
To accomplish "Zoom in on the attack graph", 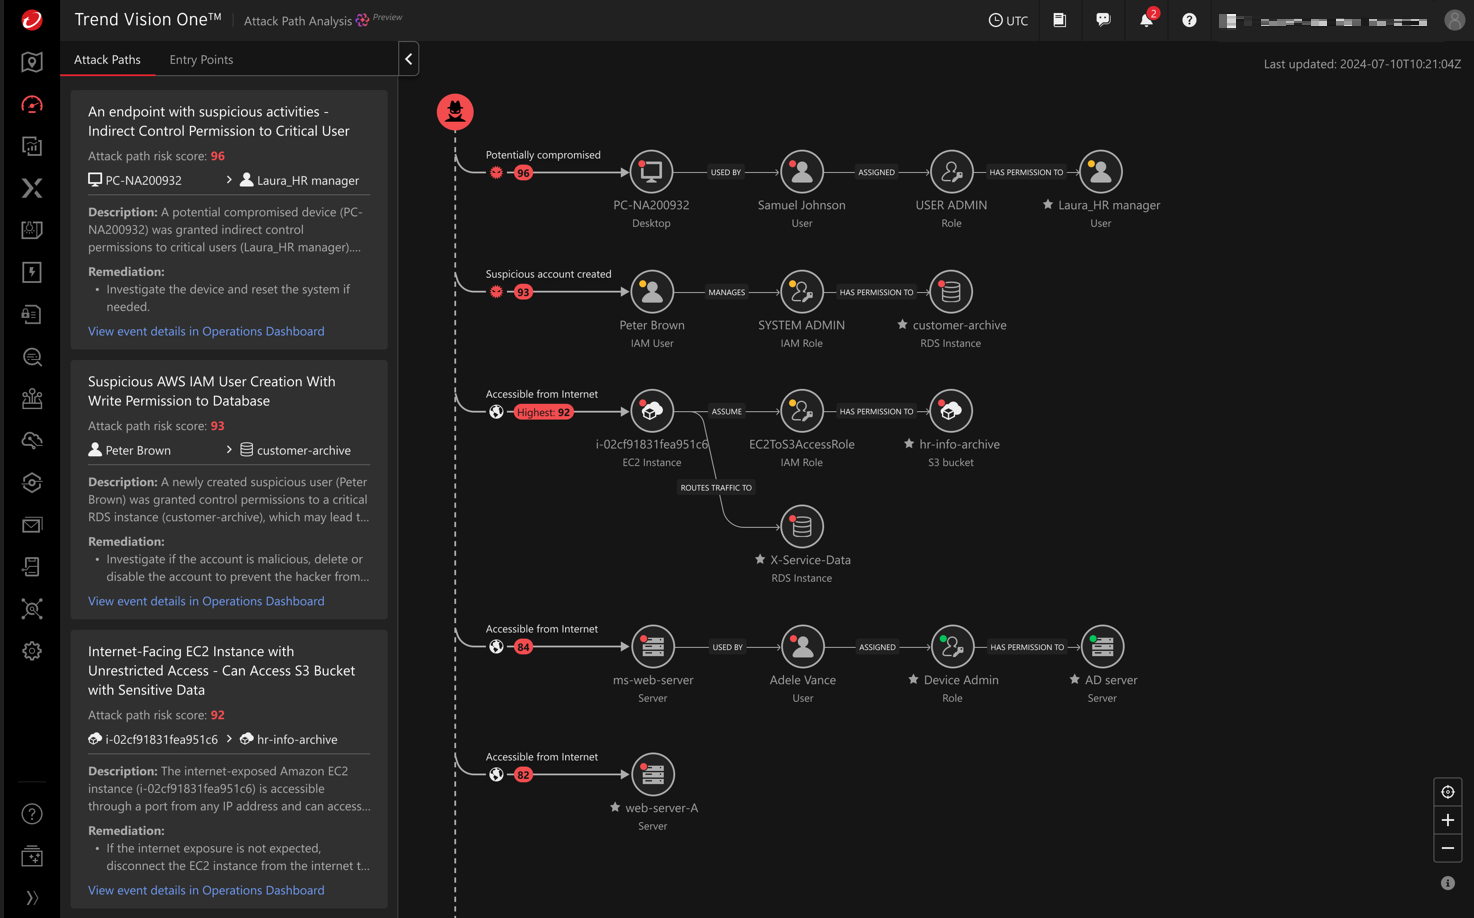I will pyautogui.click(x=1447, y=820).
